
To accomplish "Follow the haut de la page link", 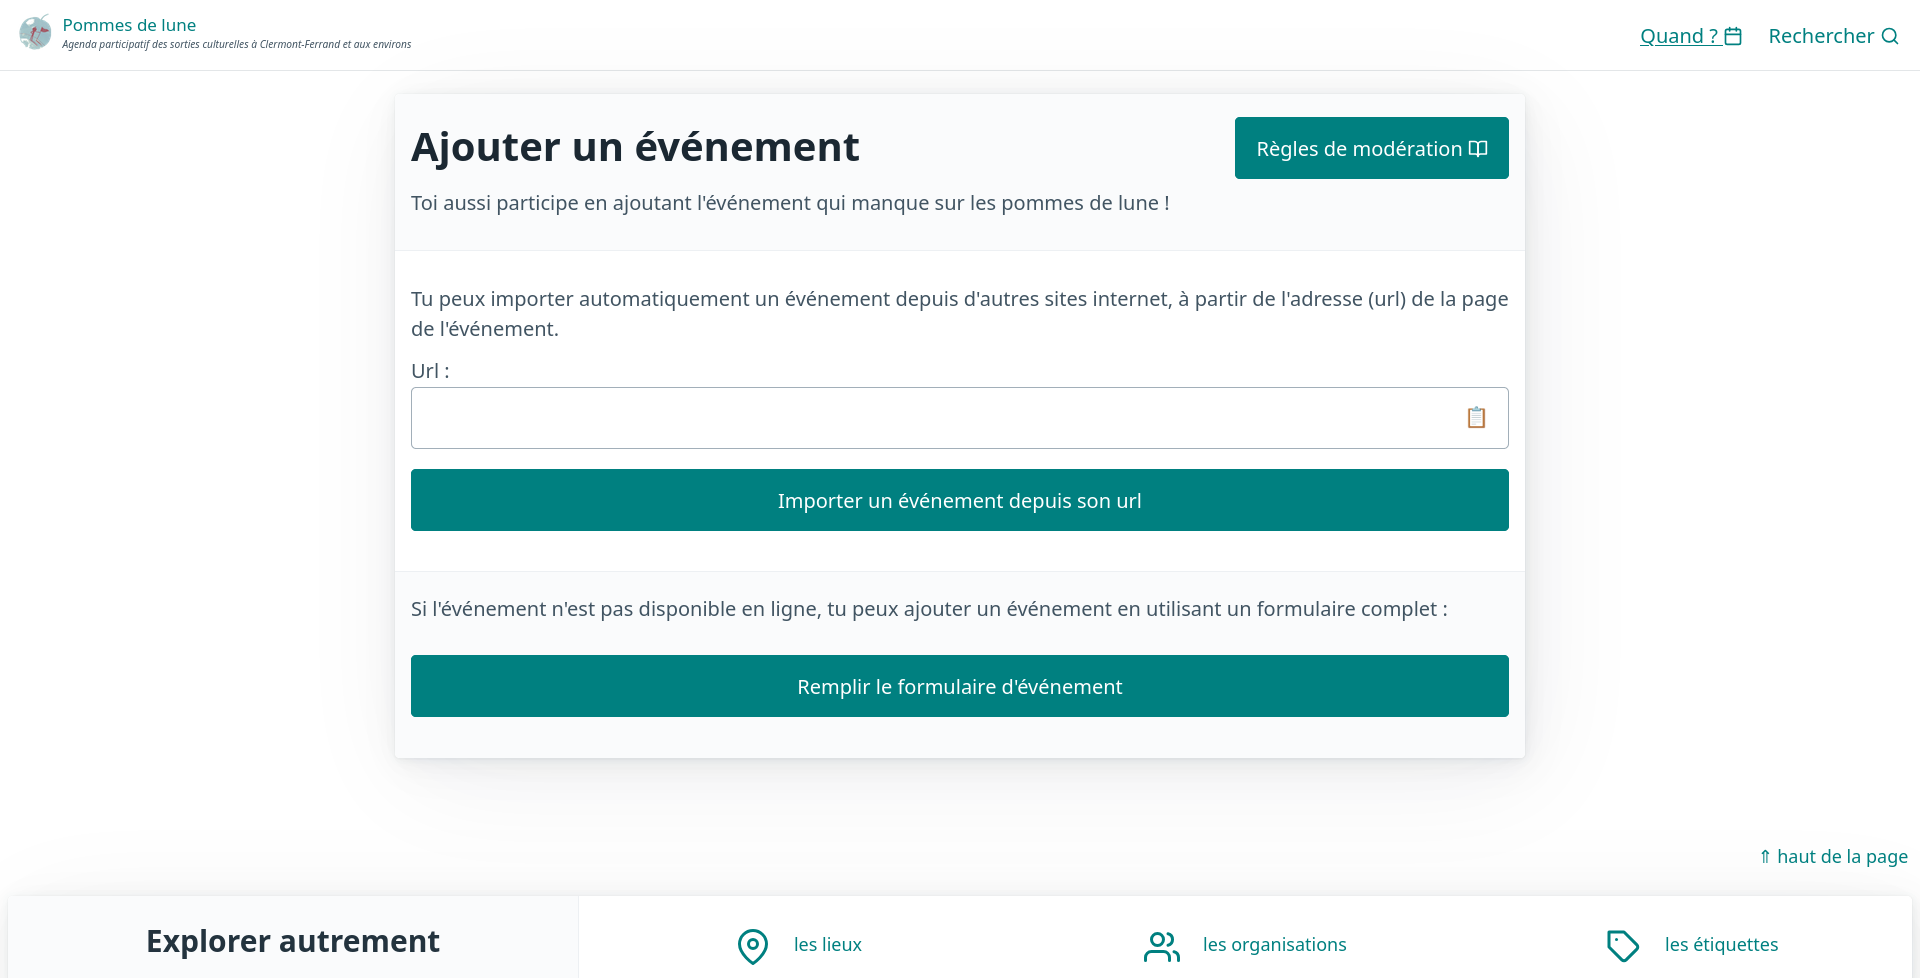I will tap(1840, 856).
